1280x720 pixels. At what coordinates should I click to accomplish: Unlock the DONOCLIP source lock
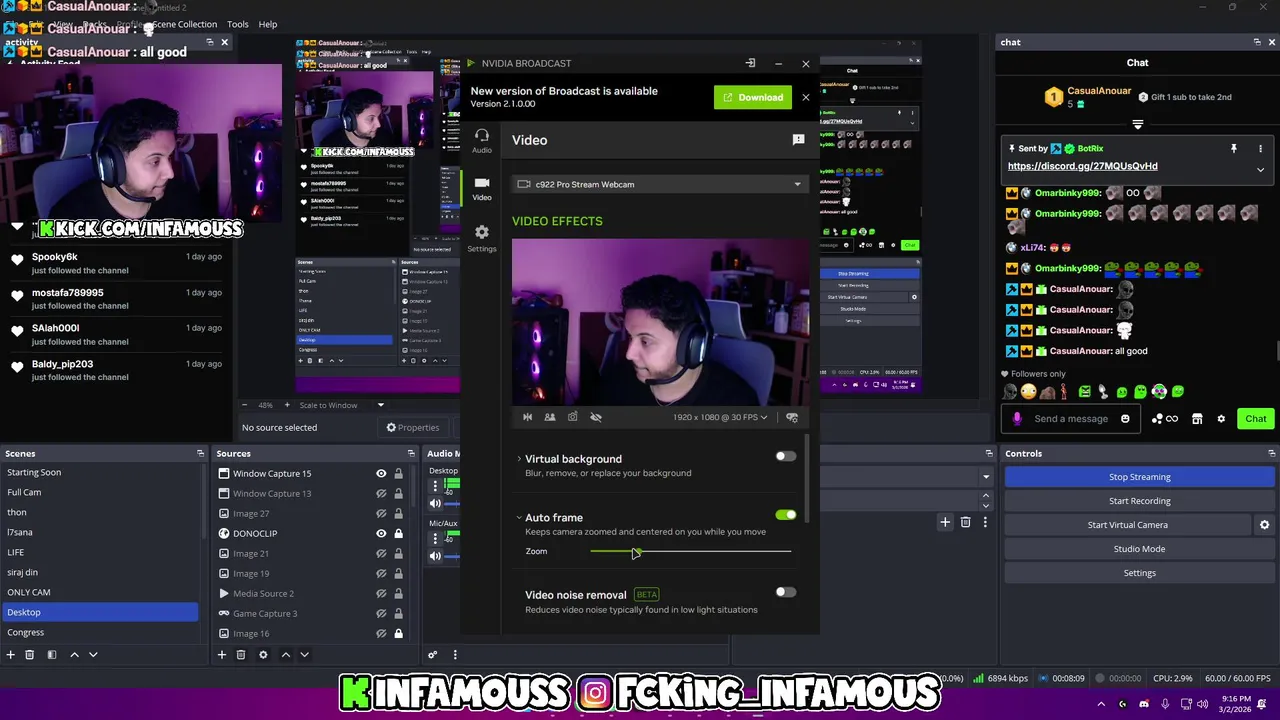[398, 534]
